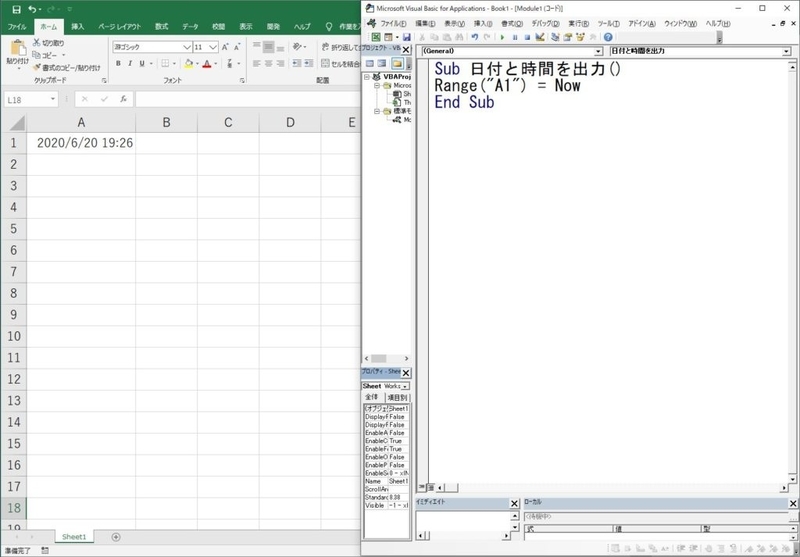Image resolution: width=800 pixels, height=557 pixels.
Task: Select the Sheet1 worksheet tab
Action: pyautogui.click(x=74, y=537)
